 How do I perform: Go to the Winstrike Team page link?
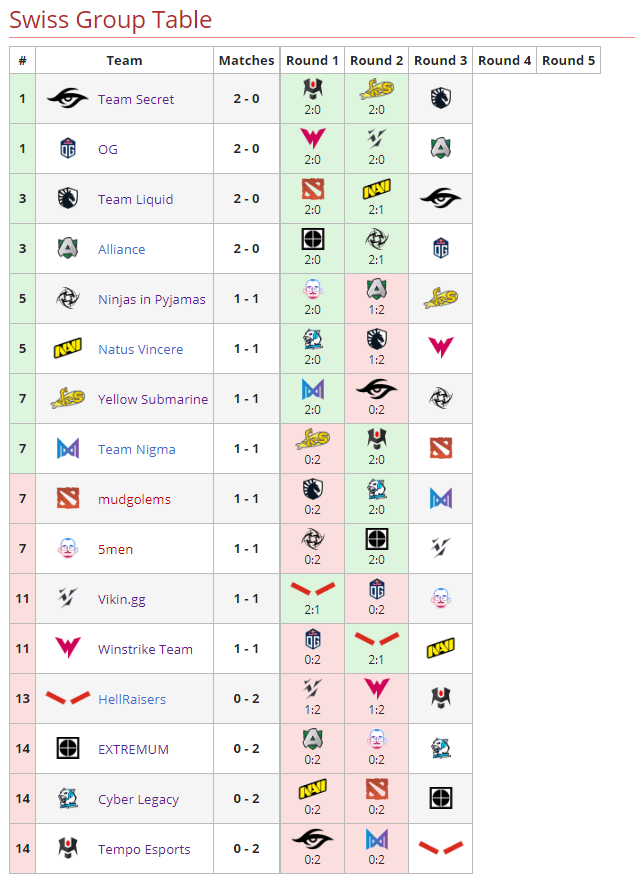click(x=145, y=649)
